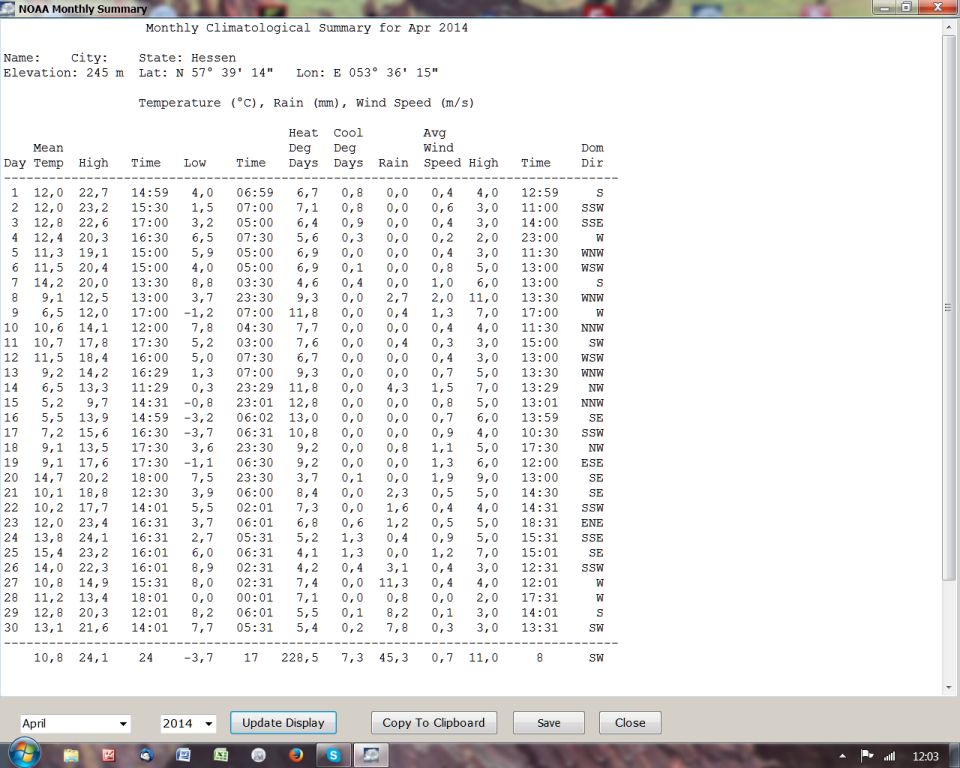Image resolution: width=960 pixels, height=768 pixels.
Task: Open Microsoft Word from taskbar
Action: click(x=184, y=755)
